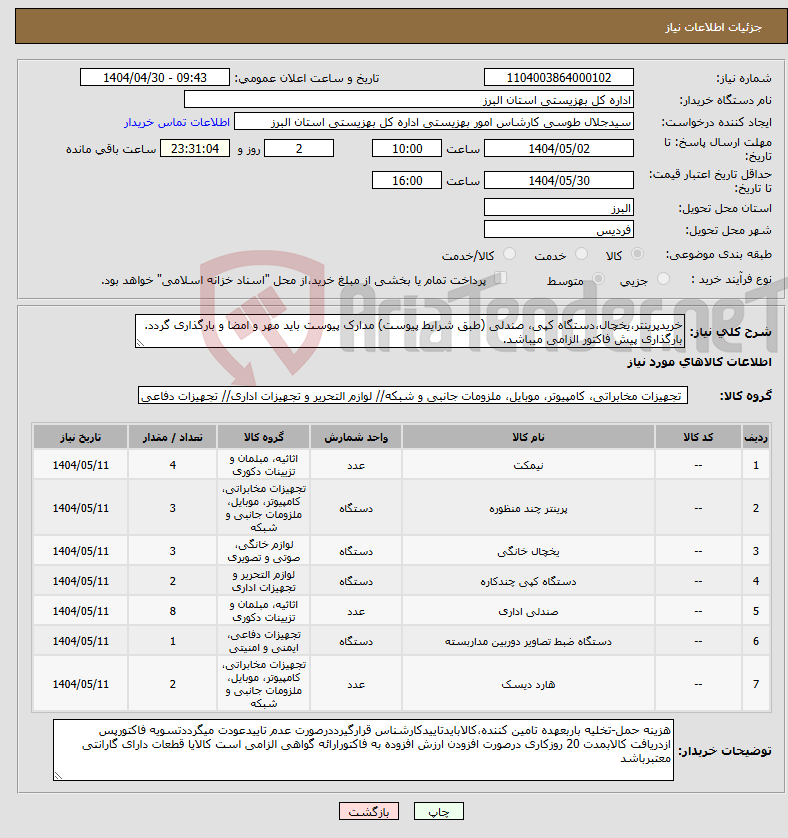Click the response deadline time 10:00
Screen dimensions: 788x838
[407, 149]
